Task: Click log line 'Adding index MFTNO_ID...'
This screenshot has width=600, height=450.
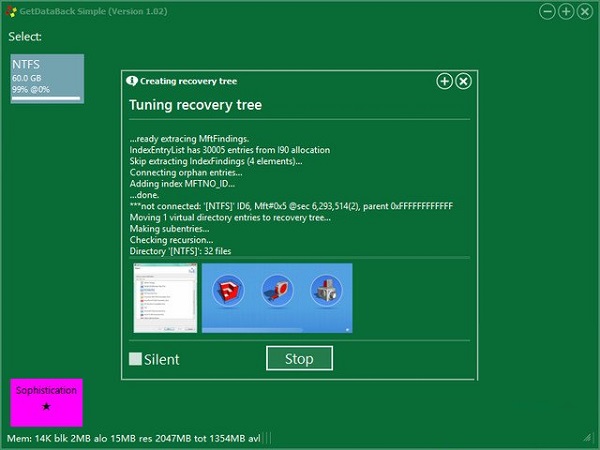Action: [x=182, y=184]
